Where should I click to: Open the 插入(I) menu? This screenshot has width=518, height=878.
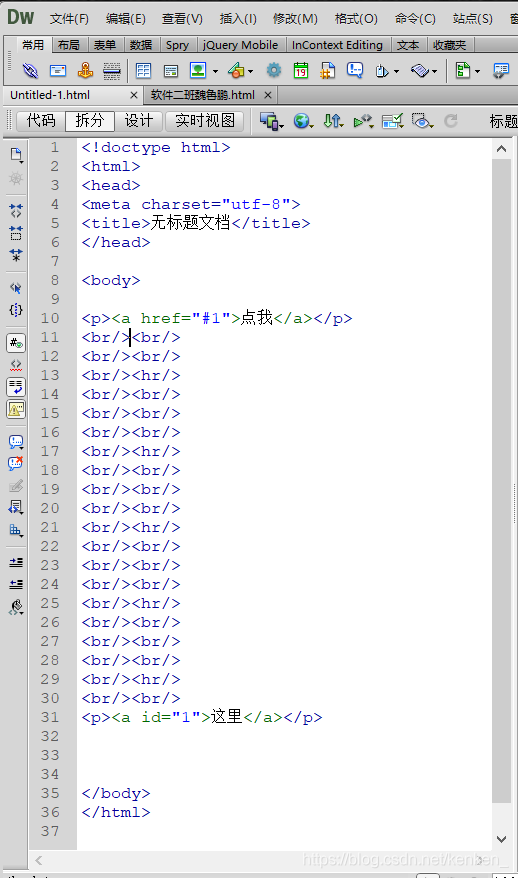click(238, 18)
